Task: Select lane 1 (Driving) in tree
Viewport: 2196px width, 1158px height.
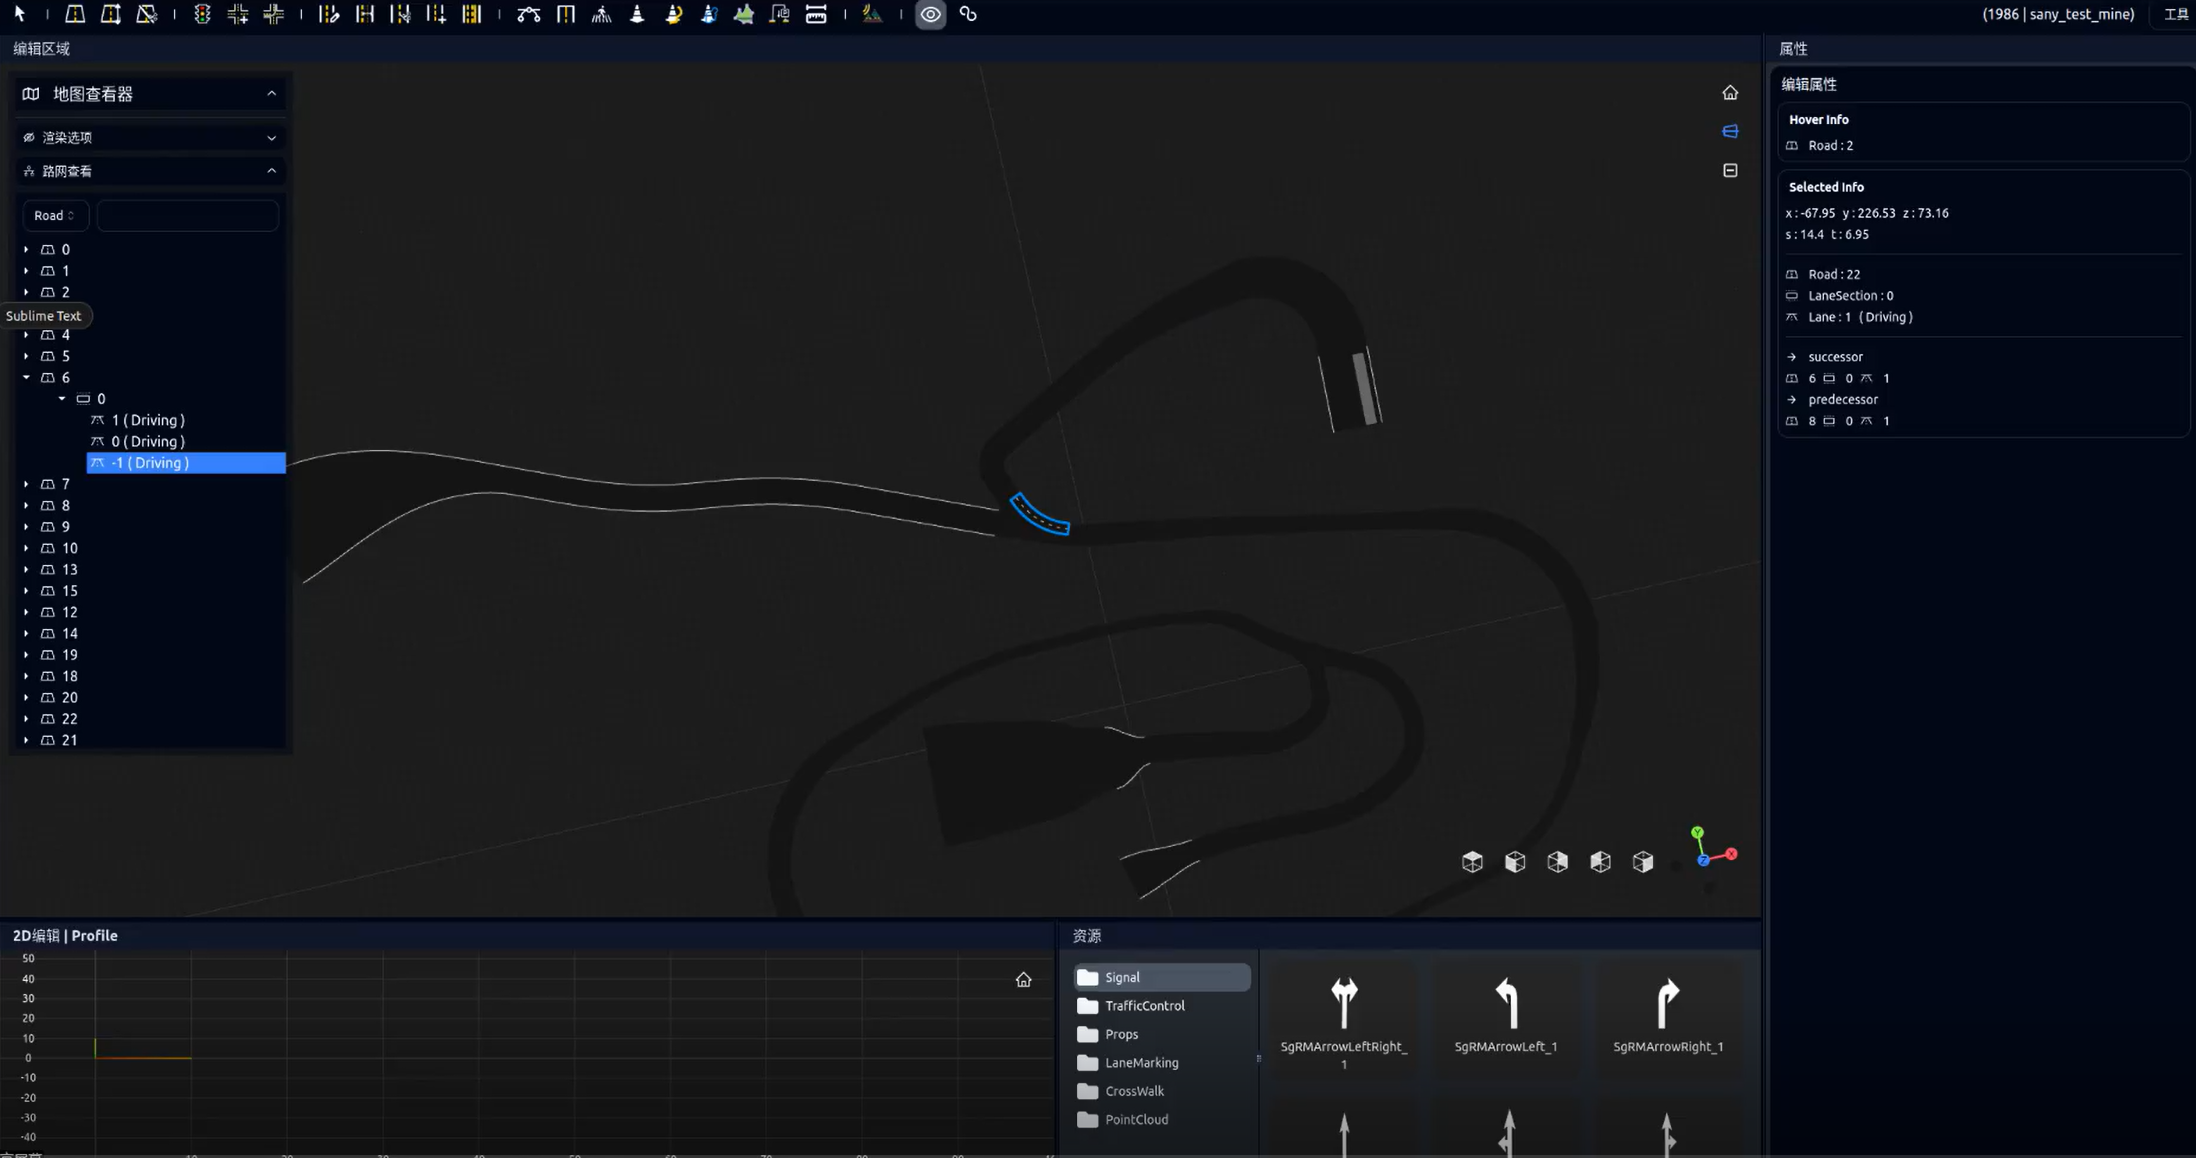Action: point(186,420)
